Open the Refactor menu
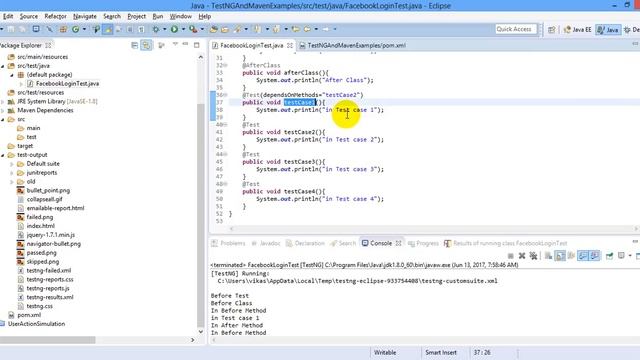Screen dimensions: 640x360 point(55,16)
